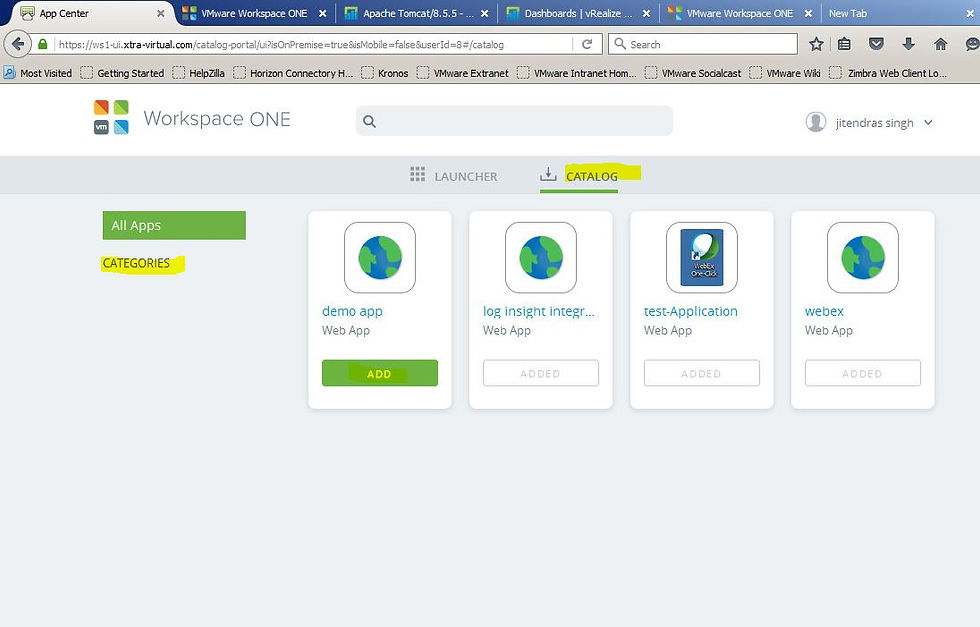Reload the page with the refresh icon
The image size is (980, 627).
[x=587, y=44]
